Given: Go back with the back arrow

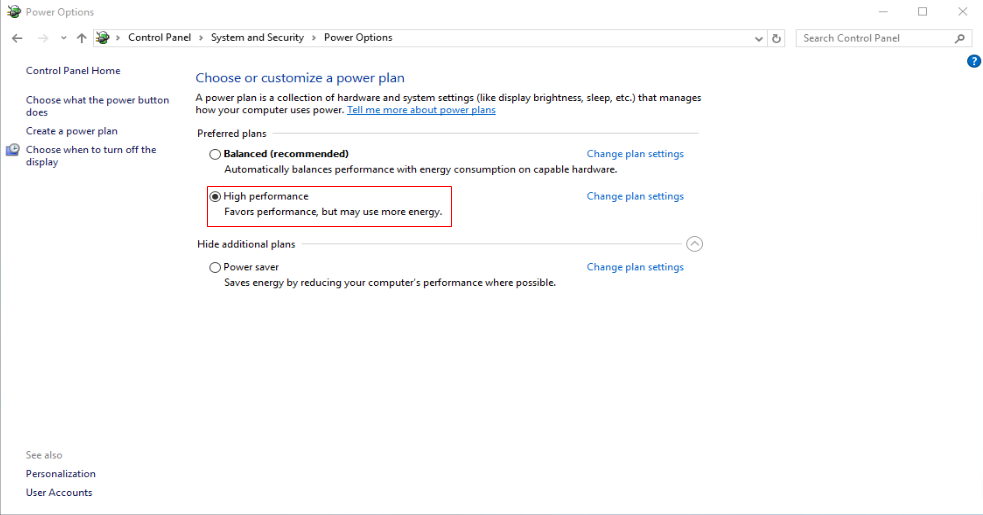Looking at the screenshot, I should pos(17,38).
